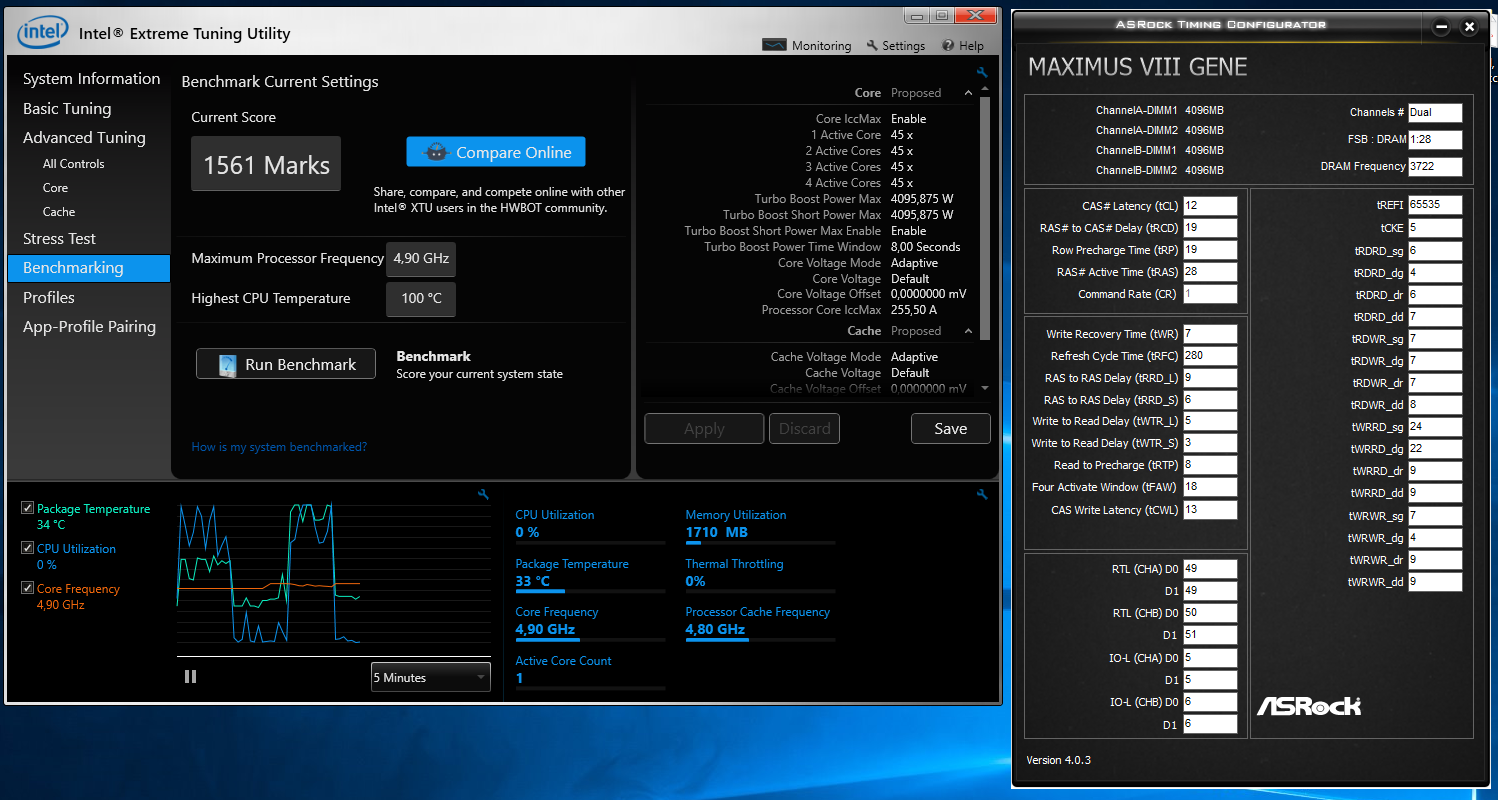The height and width of the screenshot is (800, 1498).
Task: Click the Compare Online button
Action: [496, 152]
